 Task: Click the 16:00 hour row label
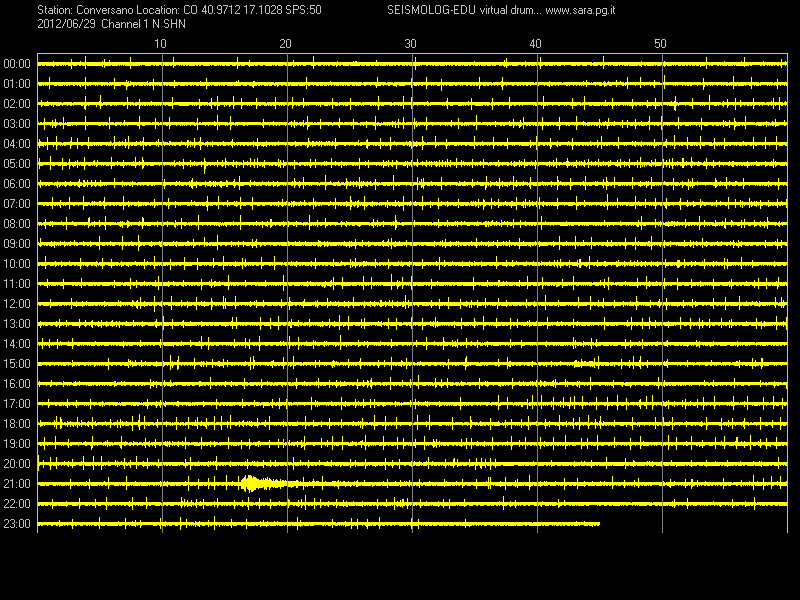[x=17, y=384]
